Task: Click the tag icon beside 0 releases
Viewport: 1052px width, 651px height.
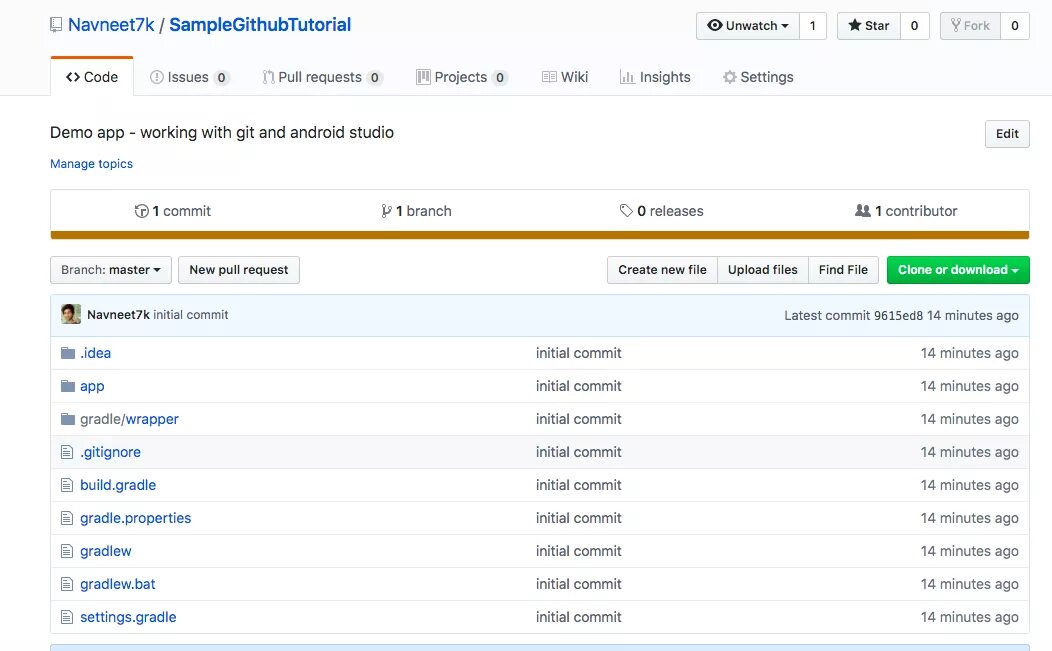Action: (x=626, y=211)
